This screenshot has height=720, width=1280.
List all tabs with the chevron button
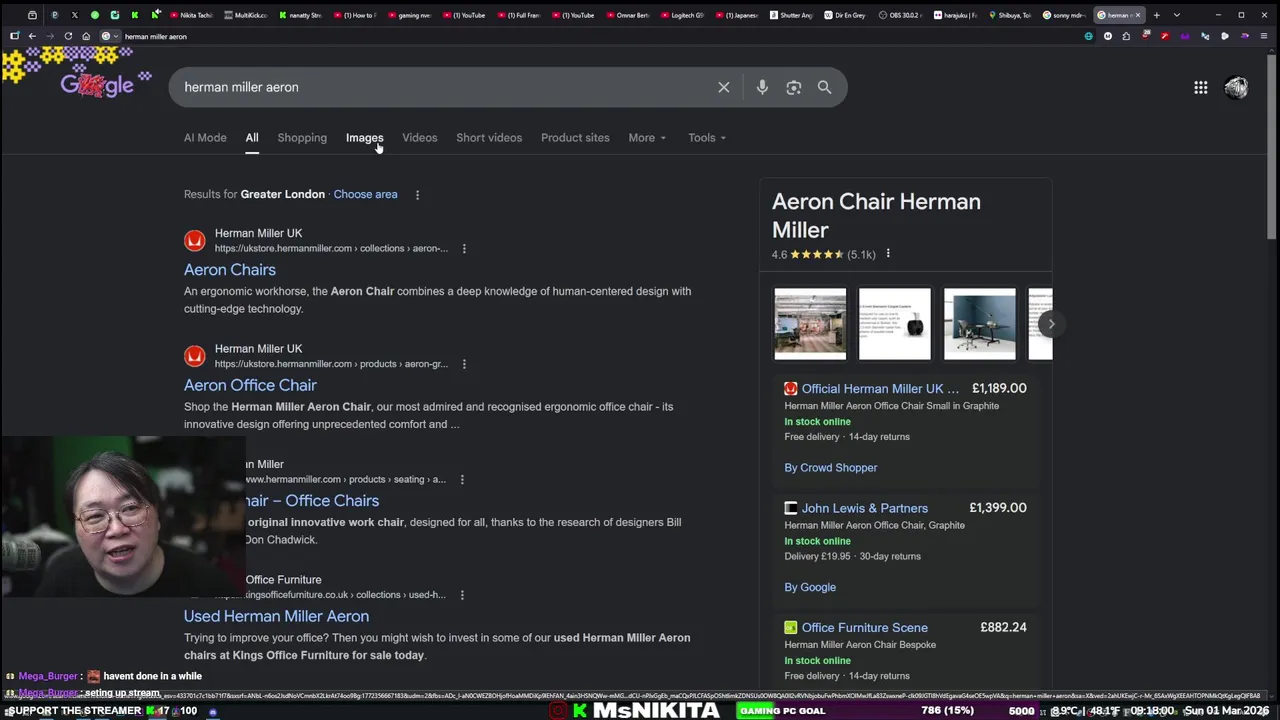1176,15
